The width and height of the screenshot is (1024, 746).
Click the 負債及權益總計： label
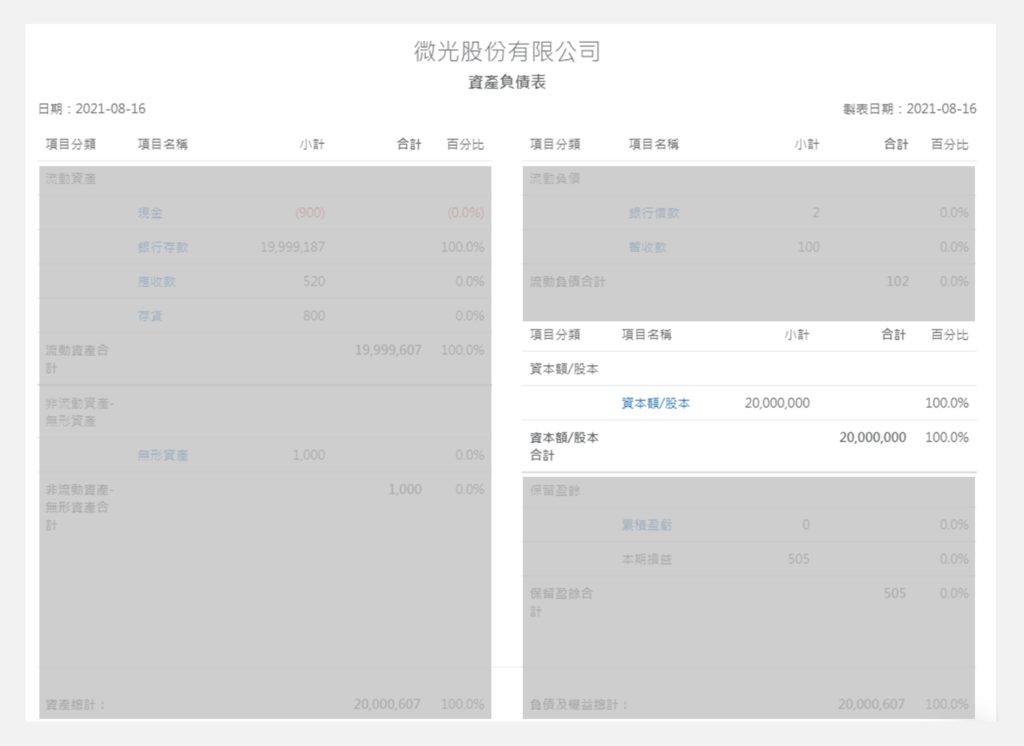click(x=579, y=705)
